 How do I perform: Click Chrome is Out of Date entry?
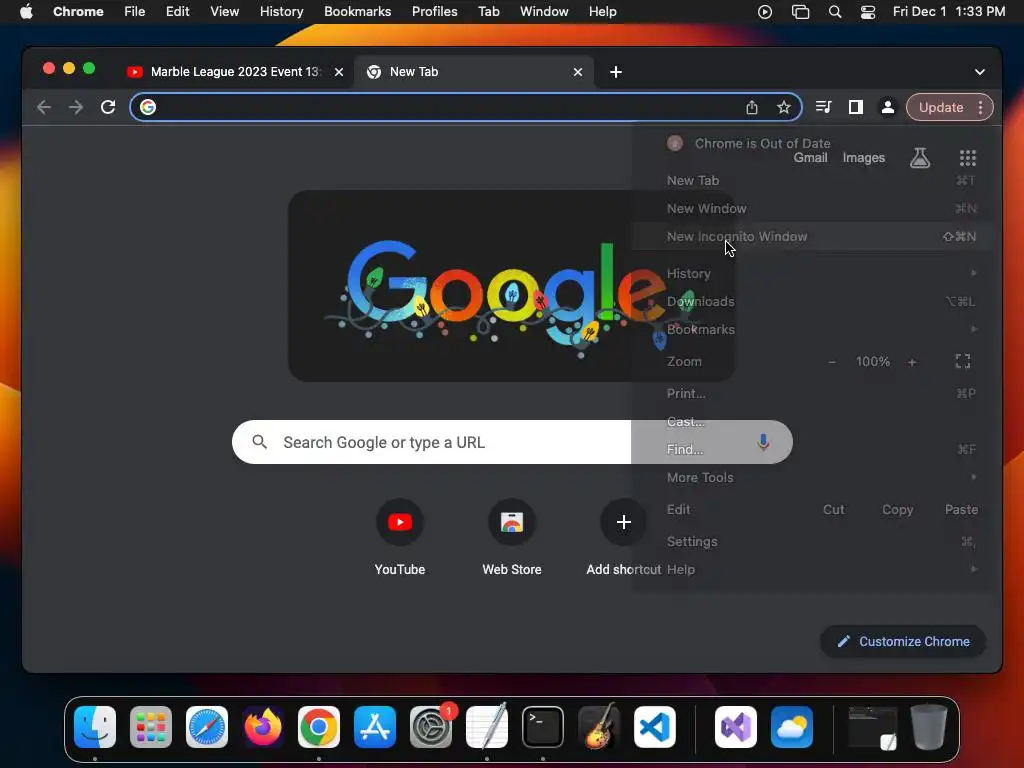[x=813, y=143]
